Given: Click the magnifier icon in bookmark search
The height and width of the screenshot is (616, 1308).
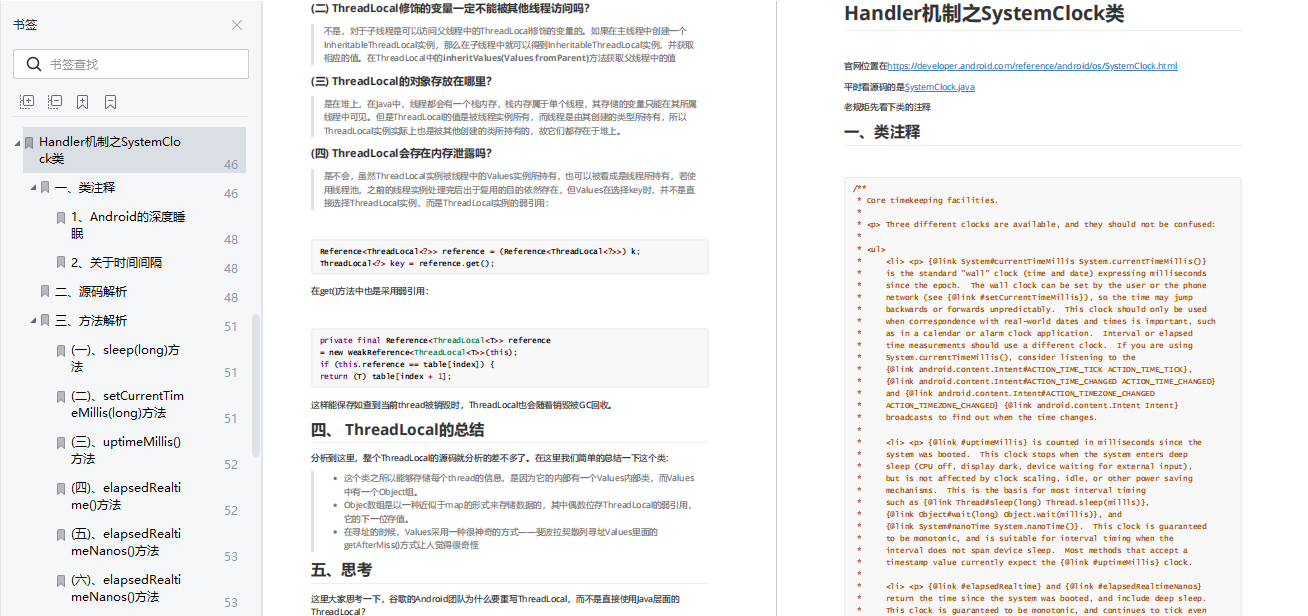Looking at the screenshot, I should (x=33, y=64).
